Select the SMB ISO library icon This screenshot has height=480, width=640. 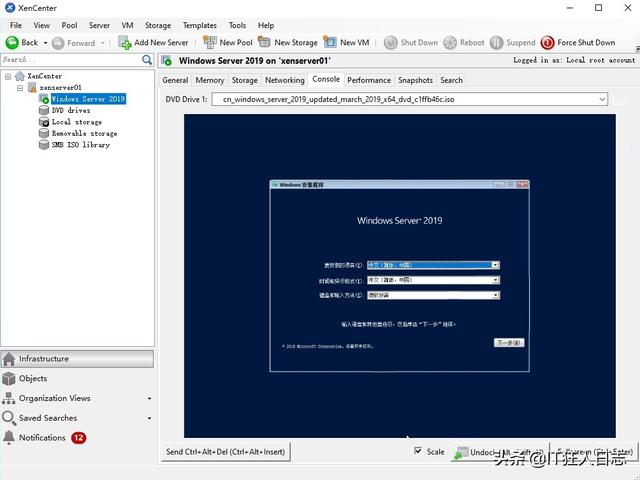[44, 145]
